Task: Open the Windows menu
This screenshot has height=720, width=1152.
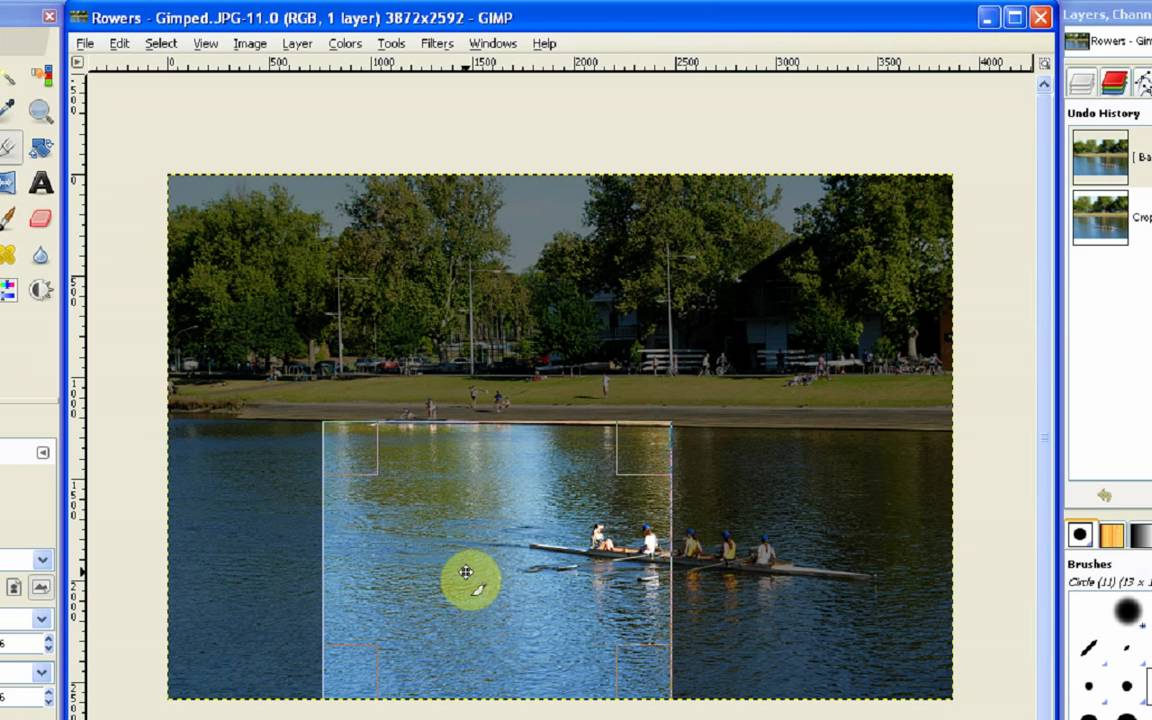Action: point(492,43)
